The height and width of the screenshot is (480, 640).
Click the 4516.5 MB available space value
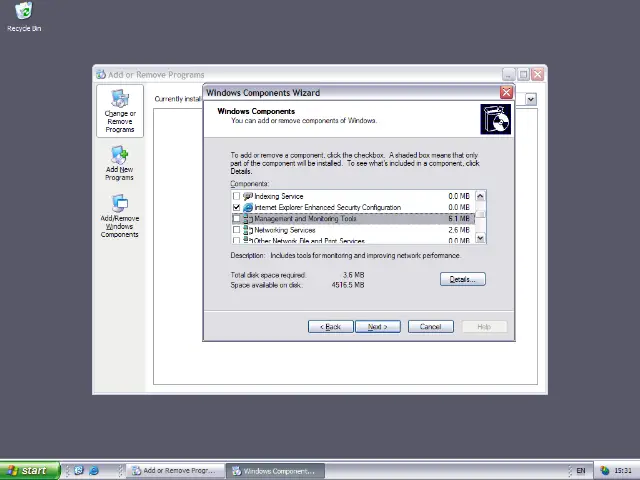348,285
